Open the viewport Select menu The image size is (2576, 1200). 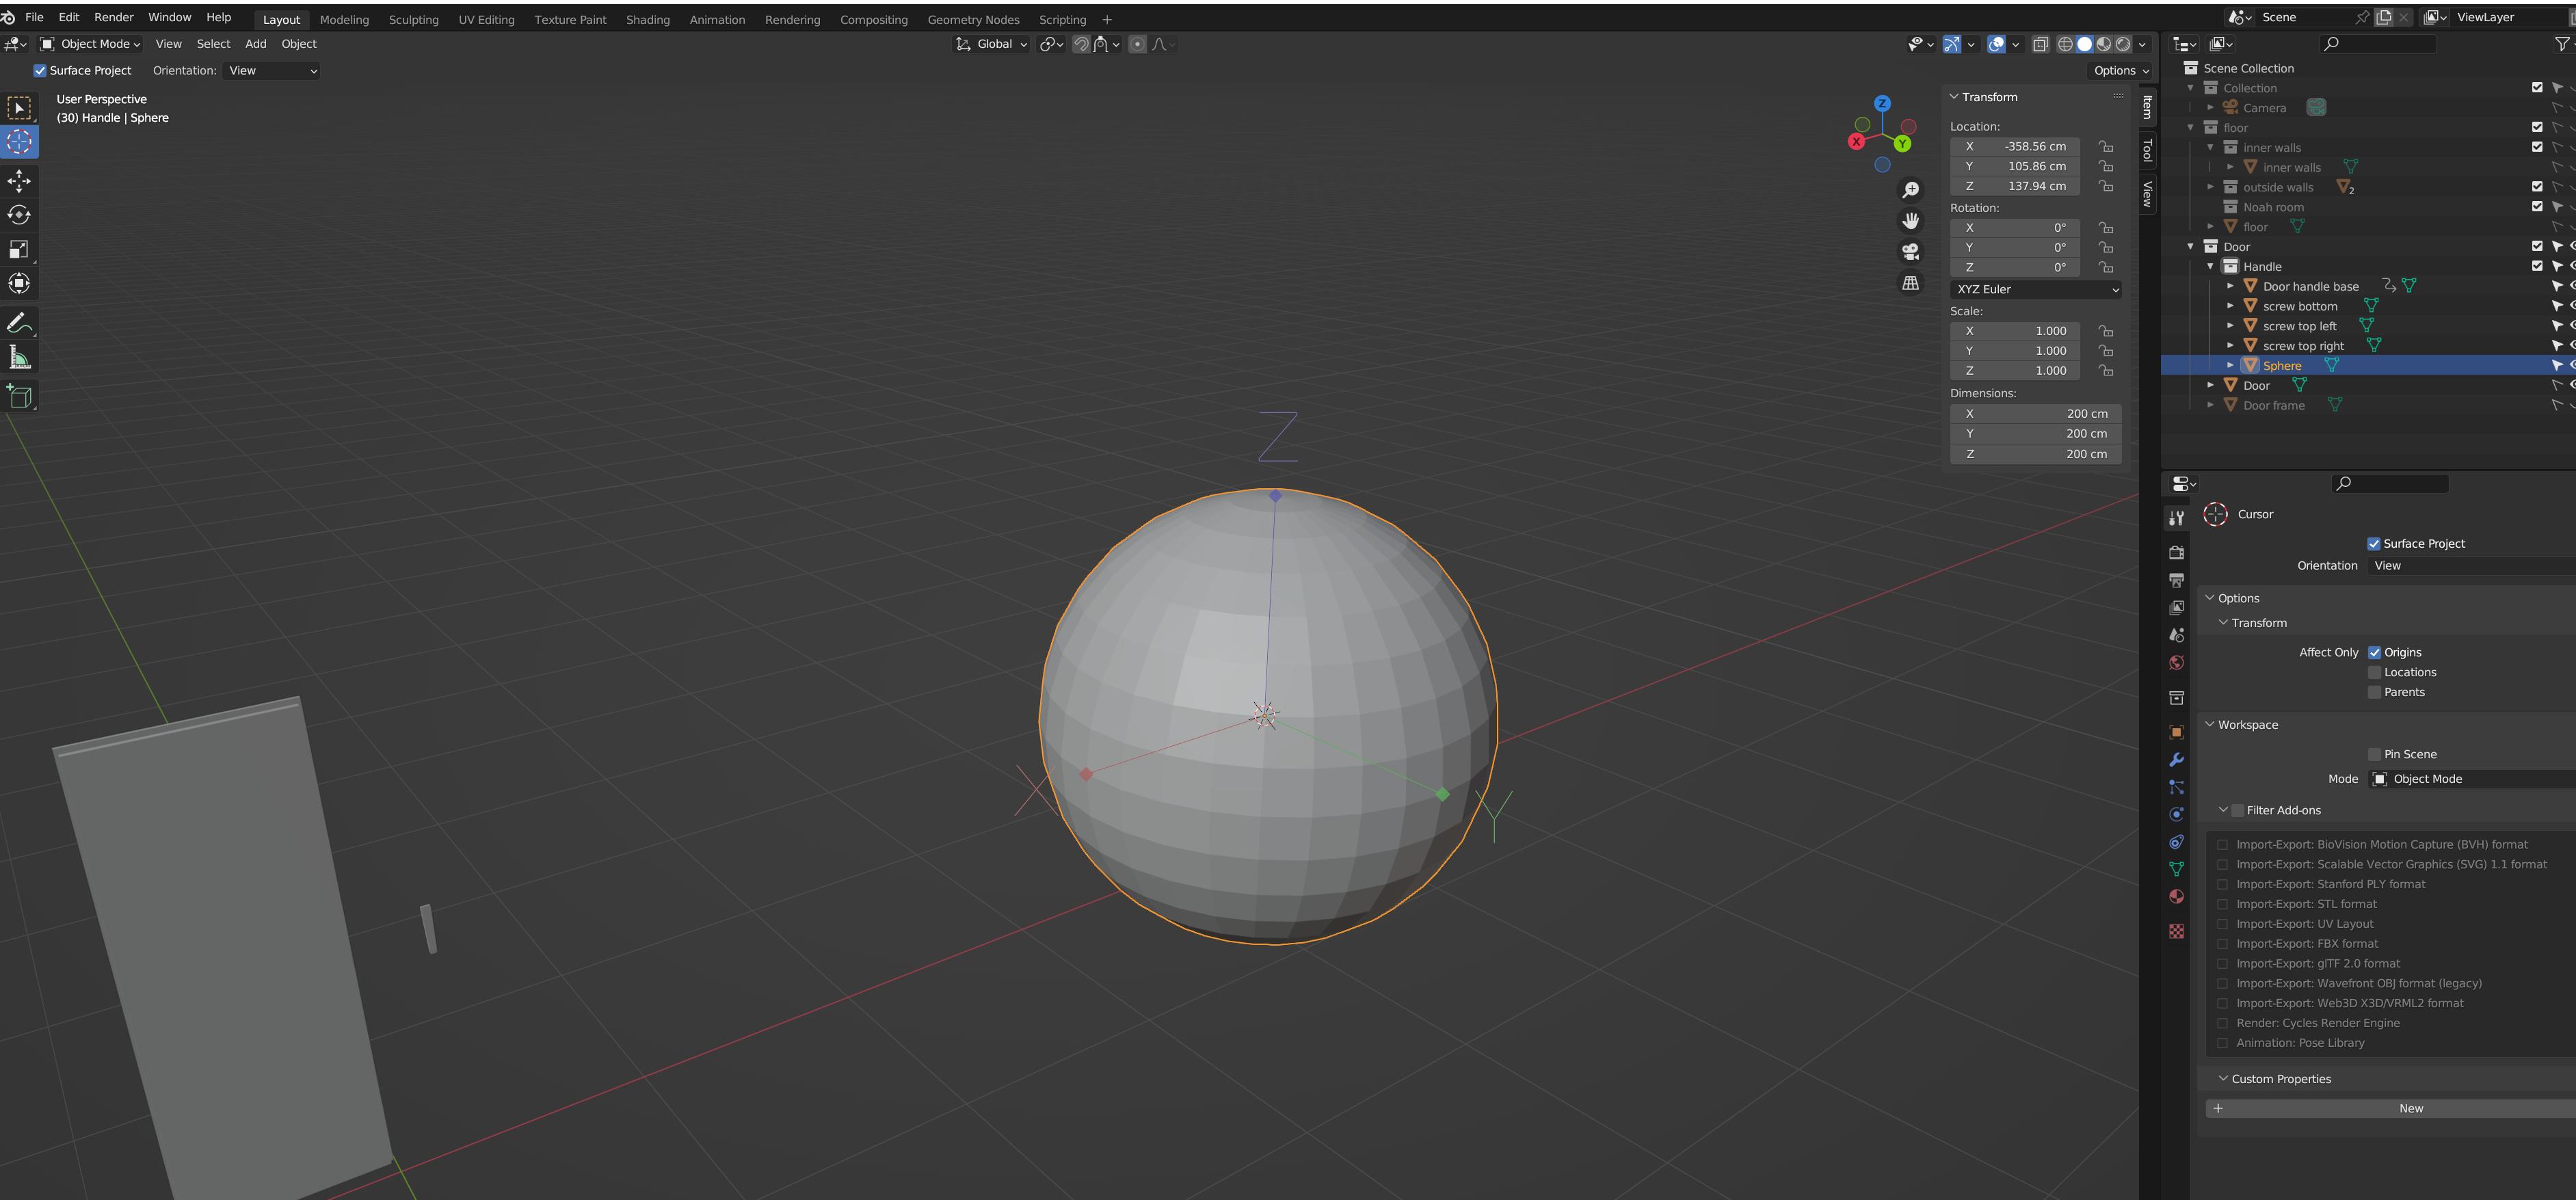point(213,44)
